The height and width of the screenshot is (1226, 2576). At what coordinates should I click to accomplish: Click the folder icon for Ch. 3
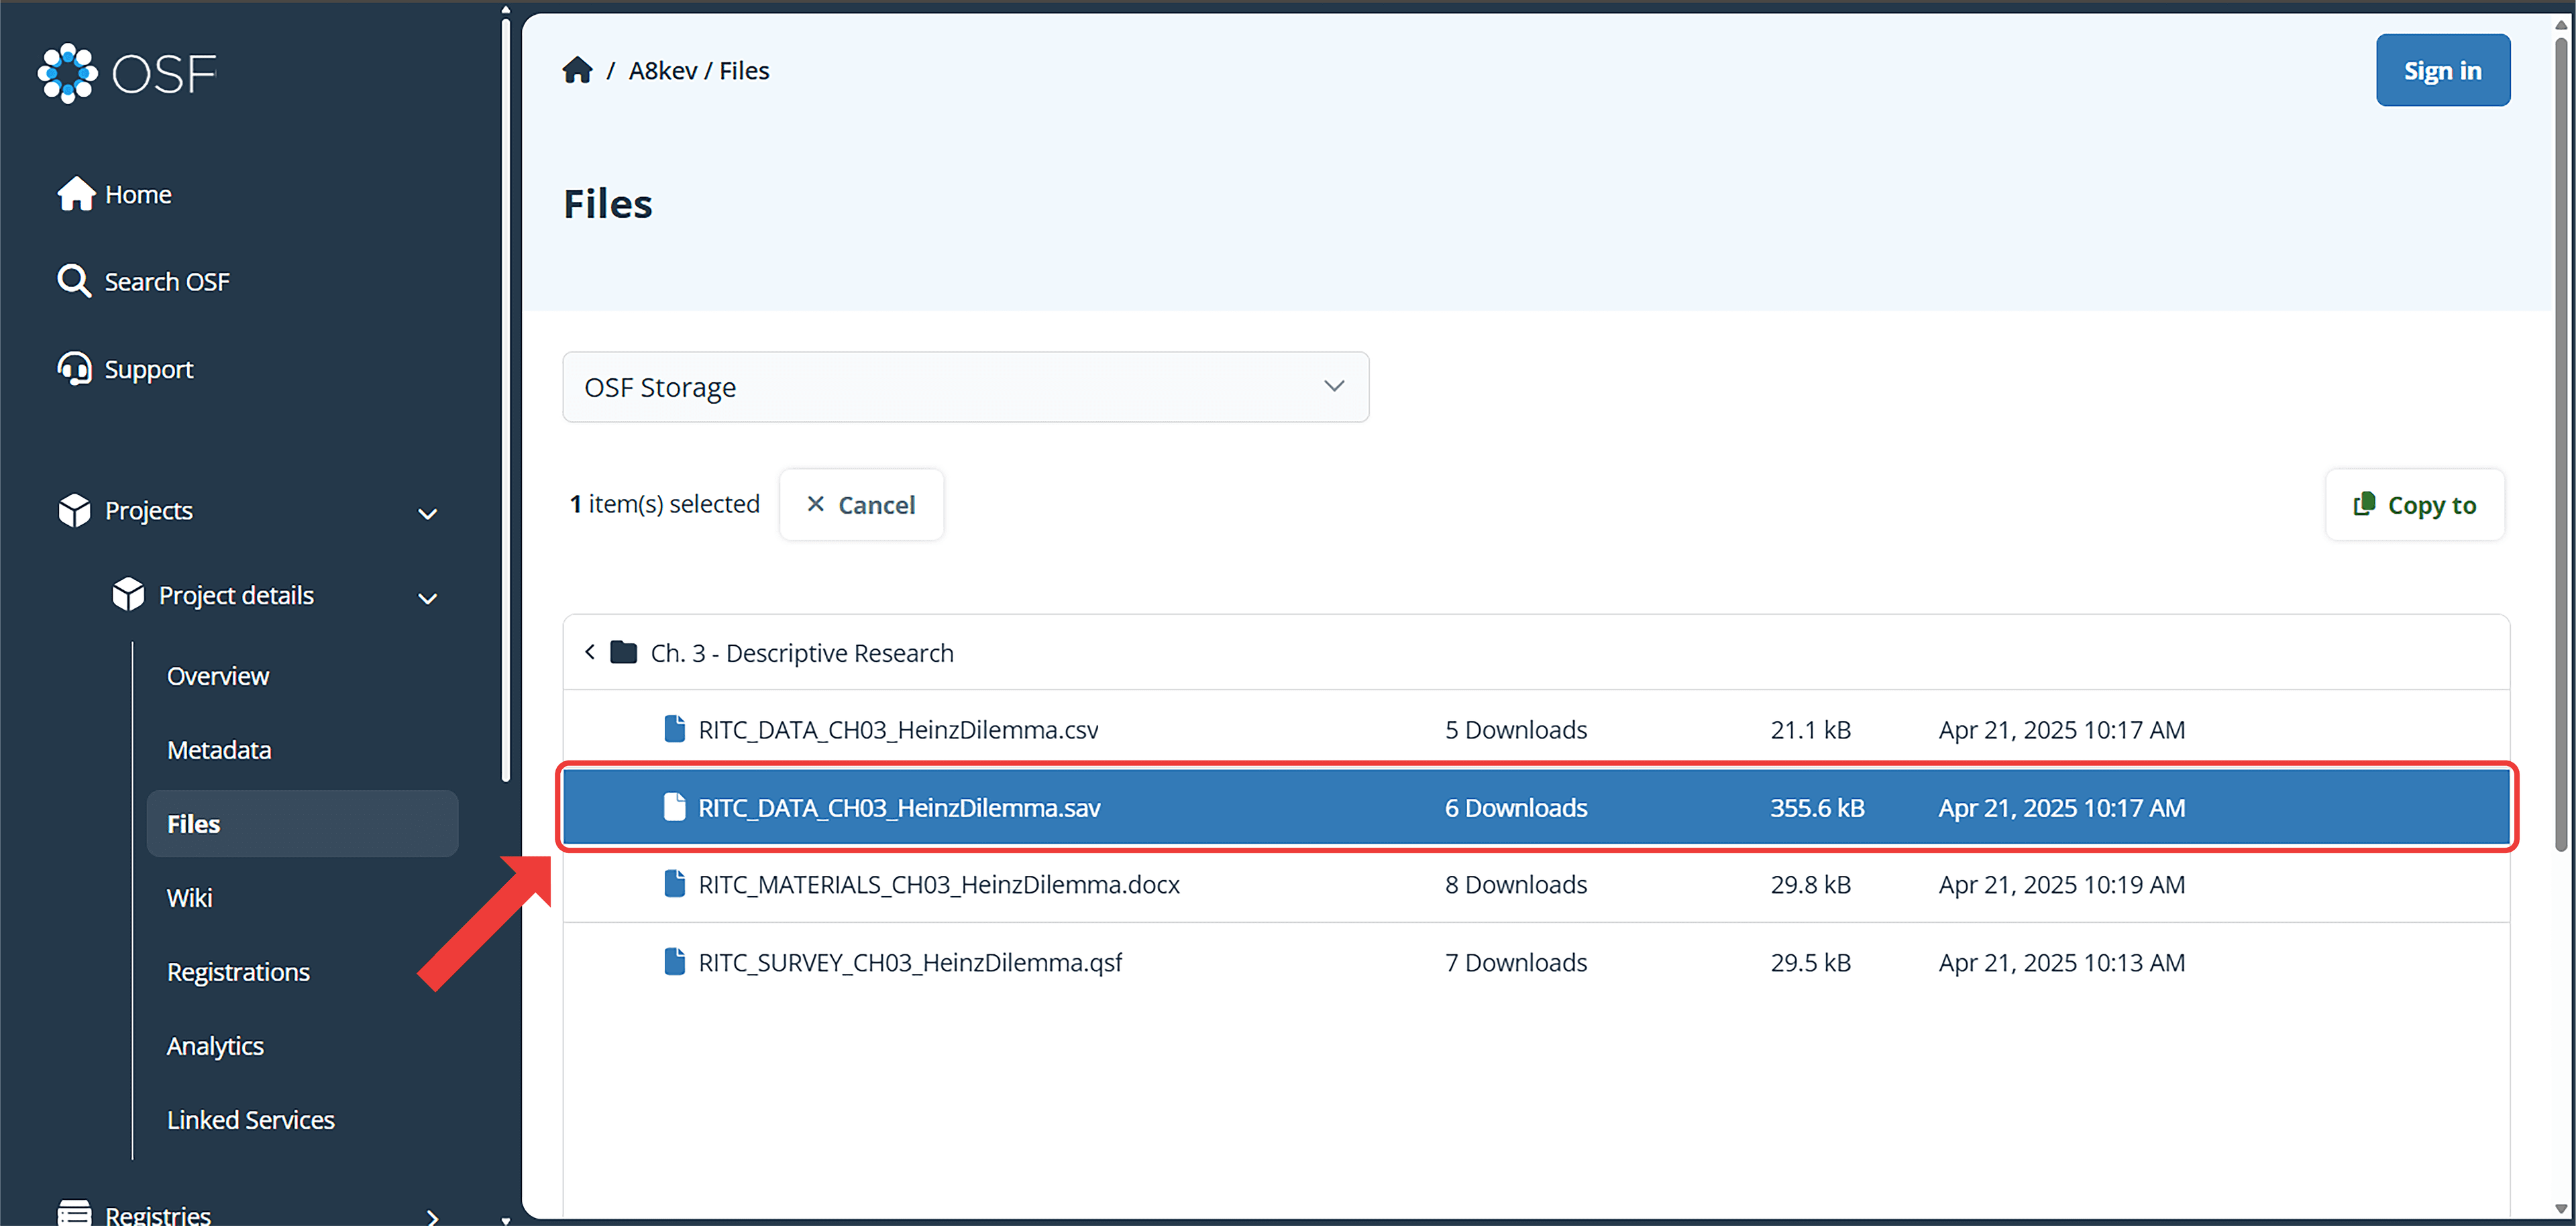click(x=624, y=652)
